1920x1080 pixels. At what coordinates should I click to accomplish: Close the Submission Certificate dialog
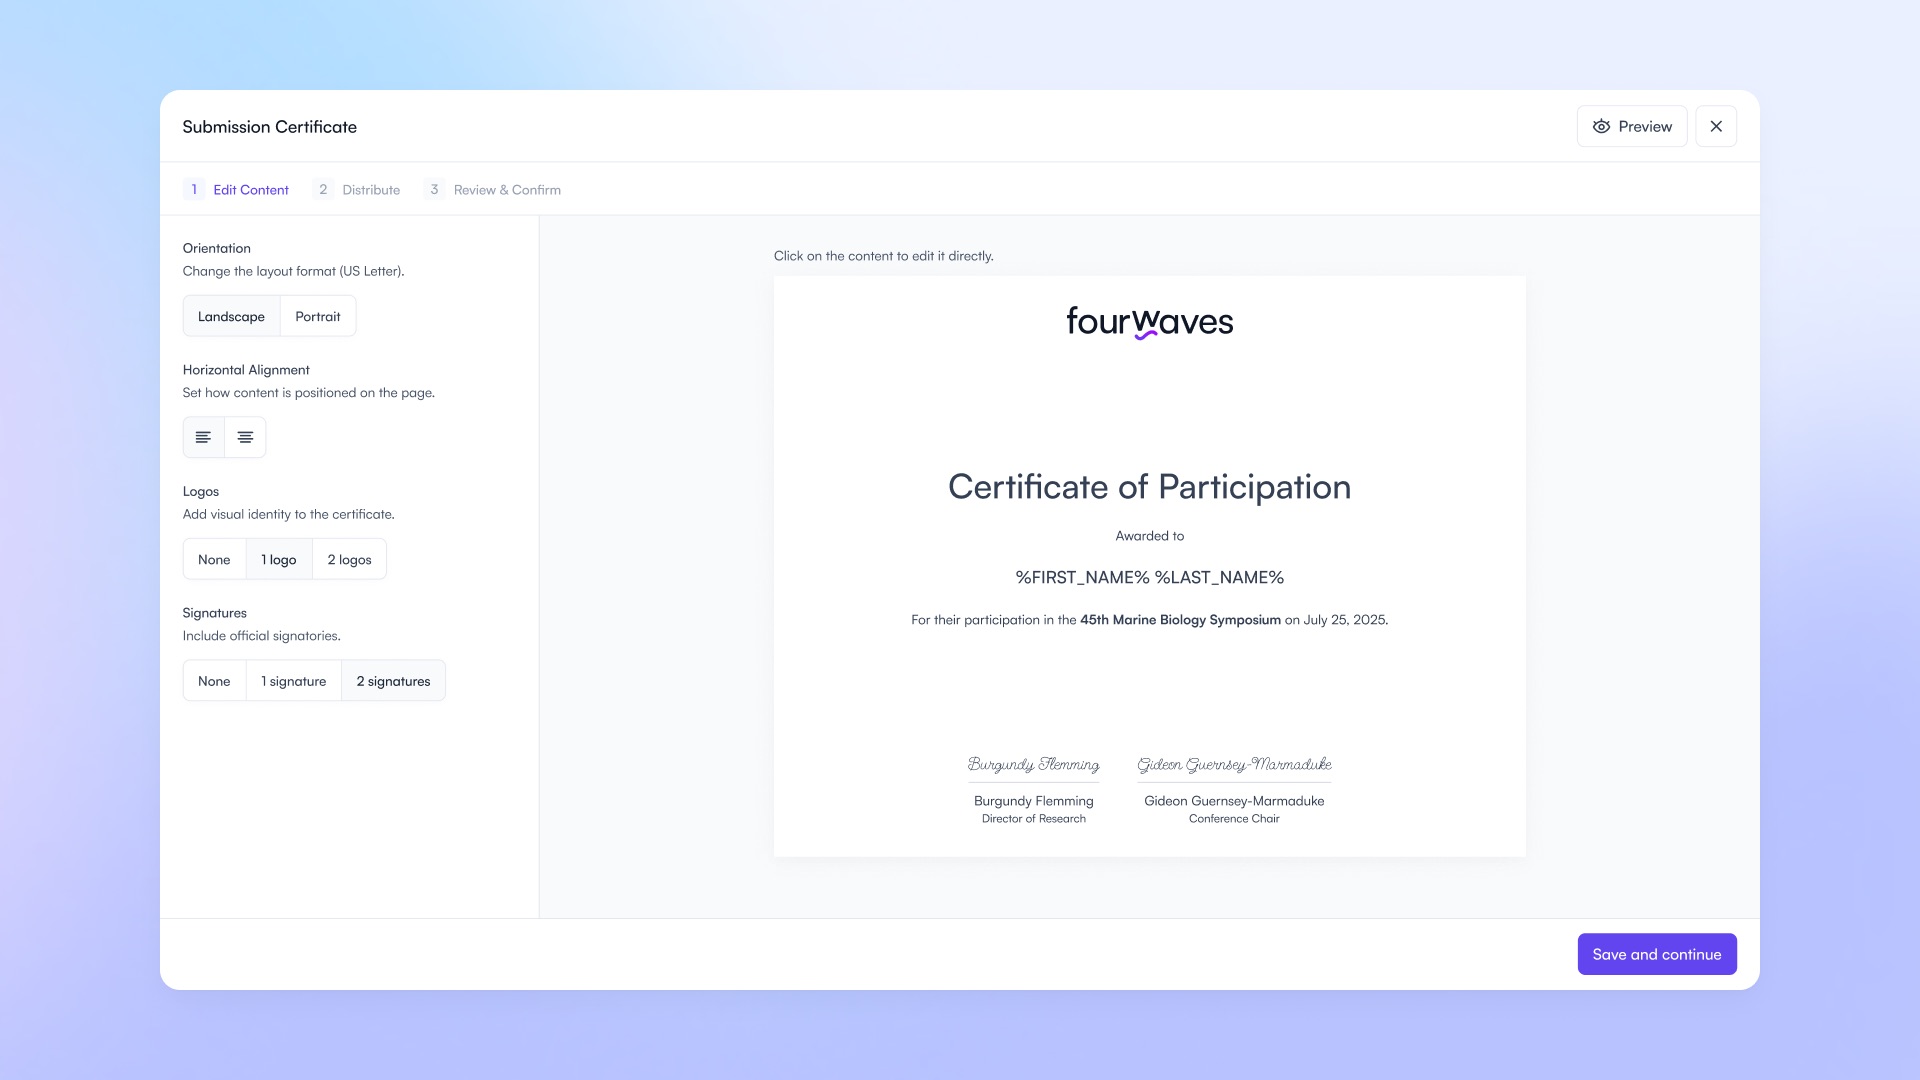click(1716, 126)
